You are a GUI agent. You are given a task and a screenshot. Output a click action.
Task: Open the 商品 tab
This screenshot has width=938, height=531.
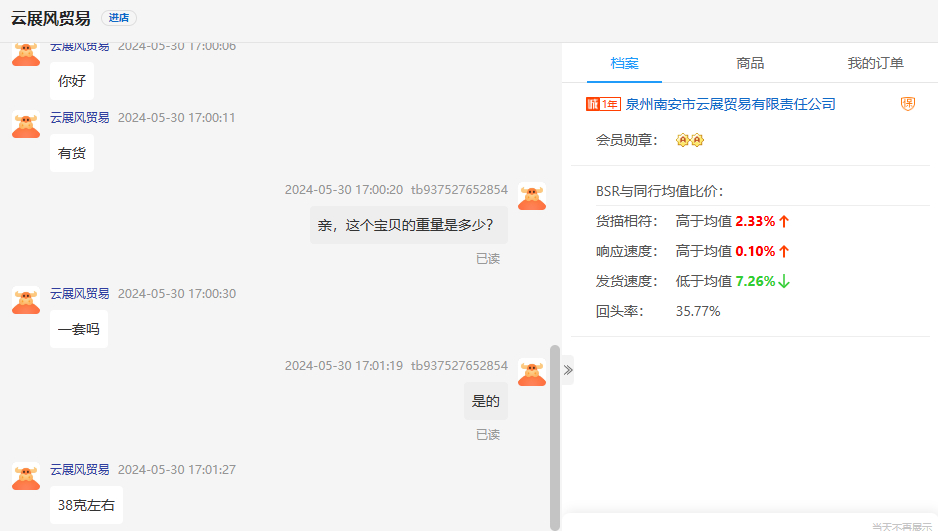pos(750,63)
